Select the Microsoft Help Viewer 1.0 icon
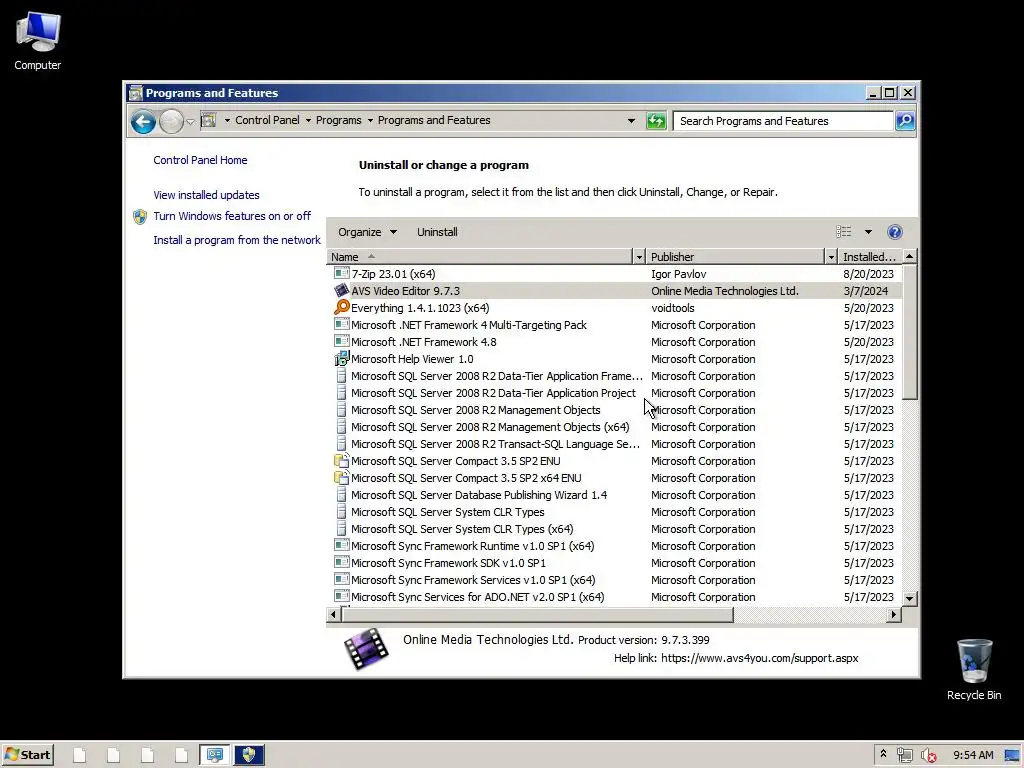This screenshot has width=1024, height=768. pos(342,358)
